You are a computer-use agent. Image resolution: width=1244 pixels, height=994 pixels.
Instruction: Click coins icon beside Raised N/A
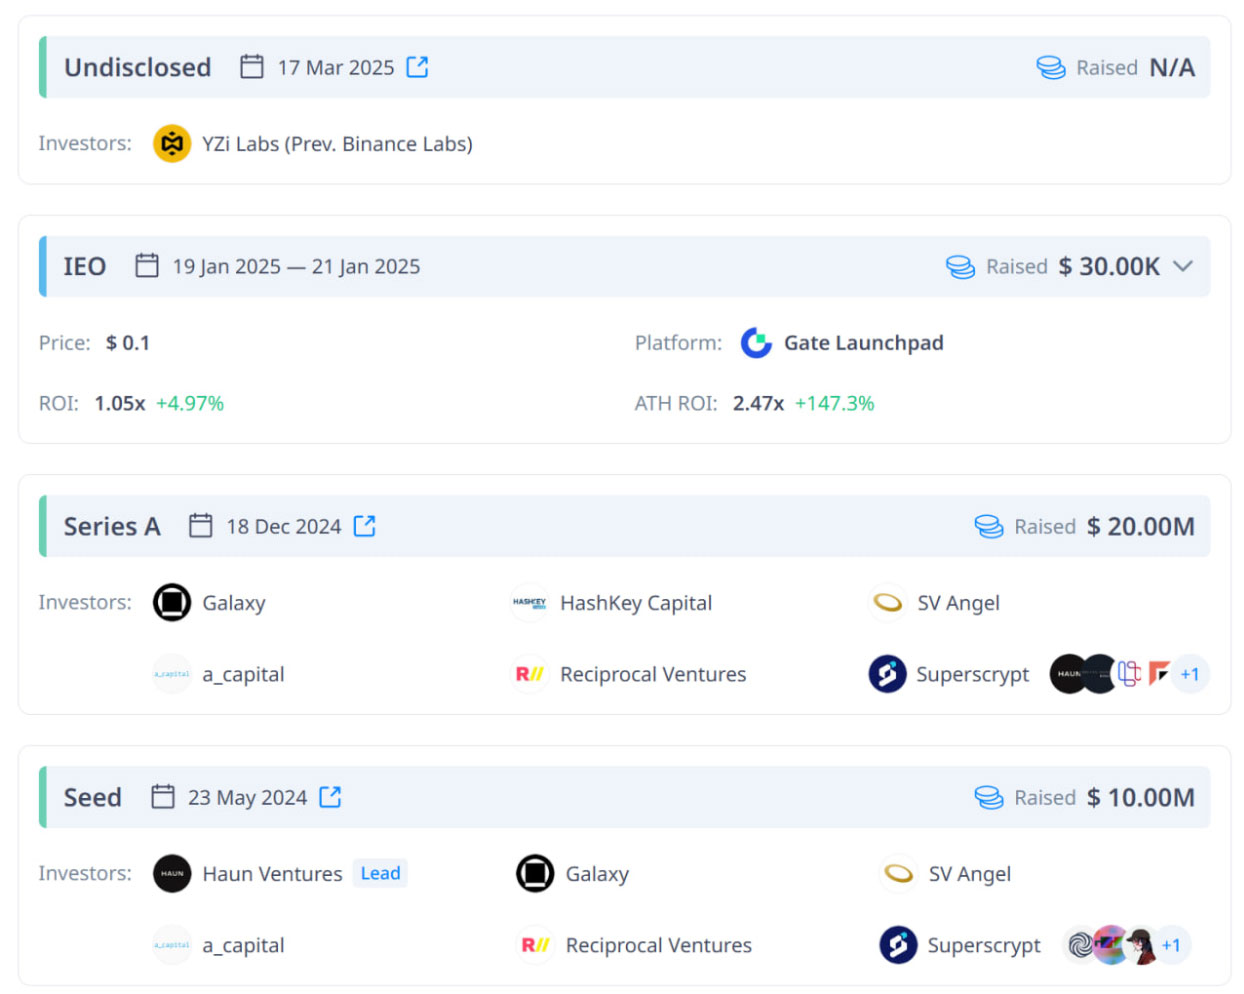pos(1051,67)
